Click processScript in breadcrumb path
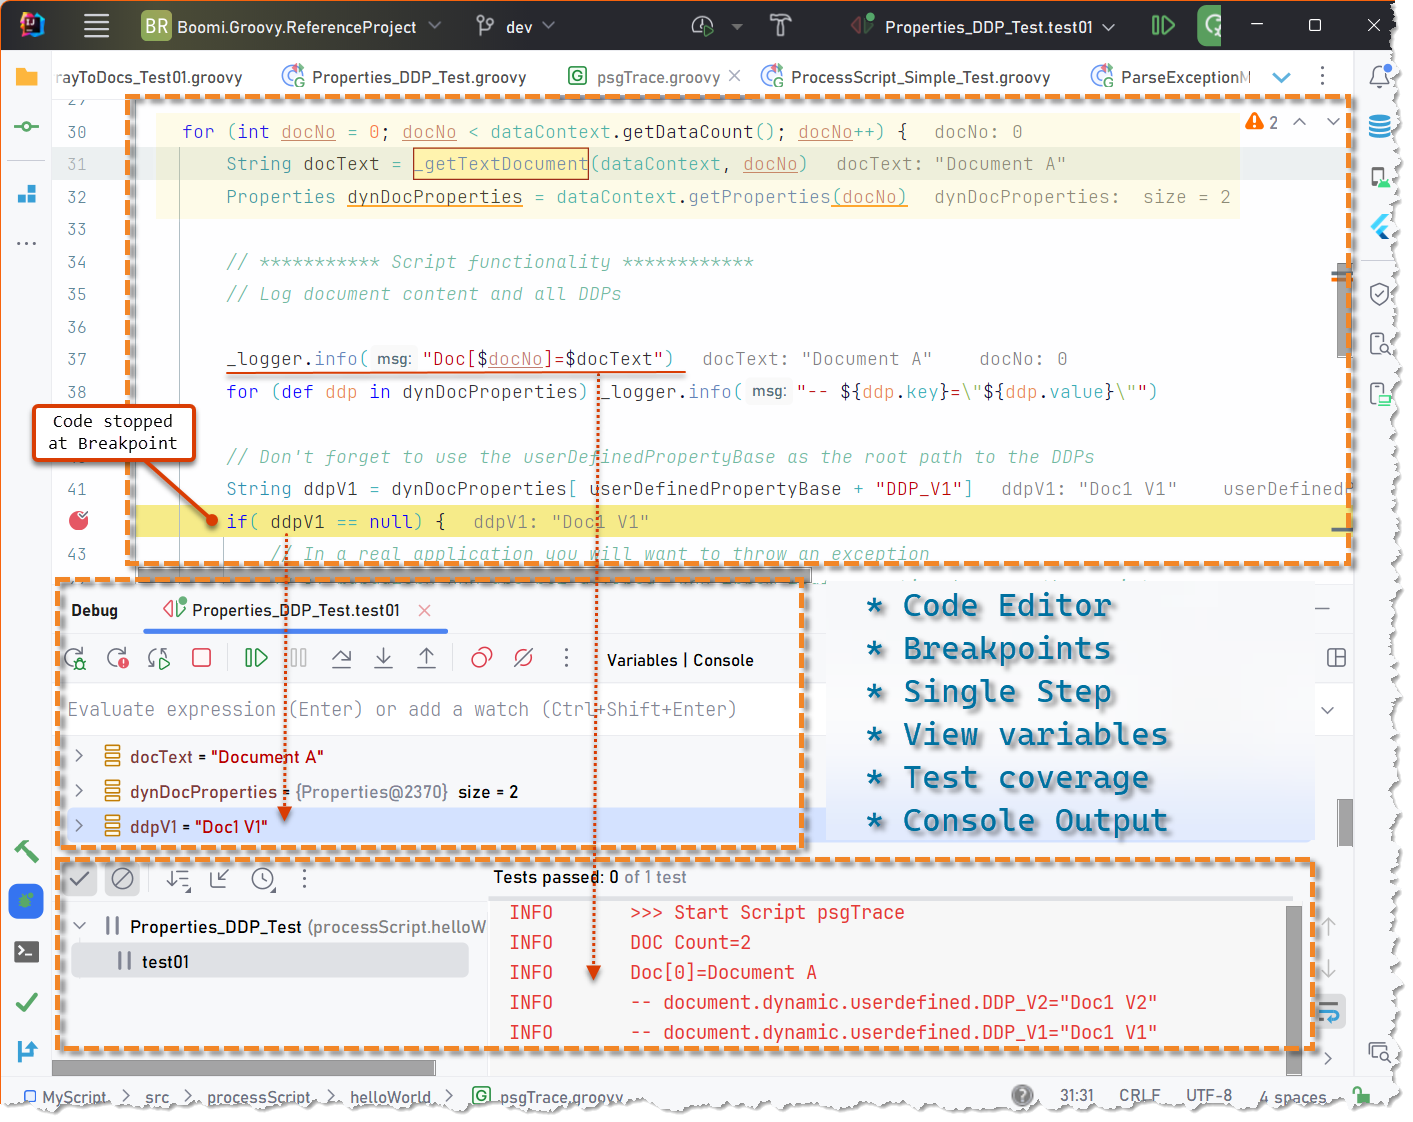Screen dimensions: 1413x1122 (x=259, y=1097)
